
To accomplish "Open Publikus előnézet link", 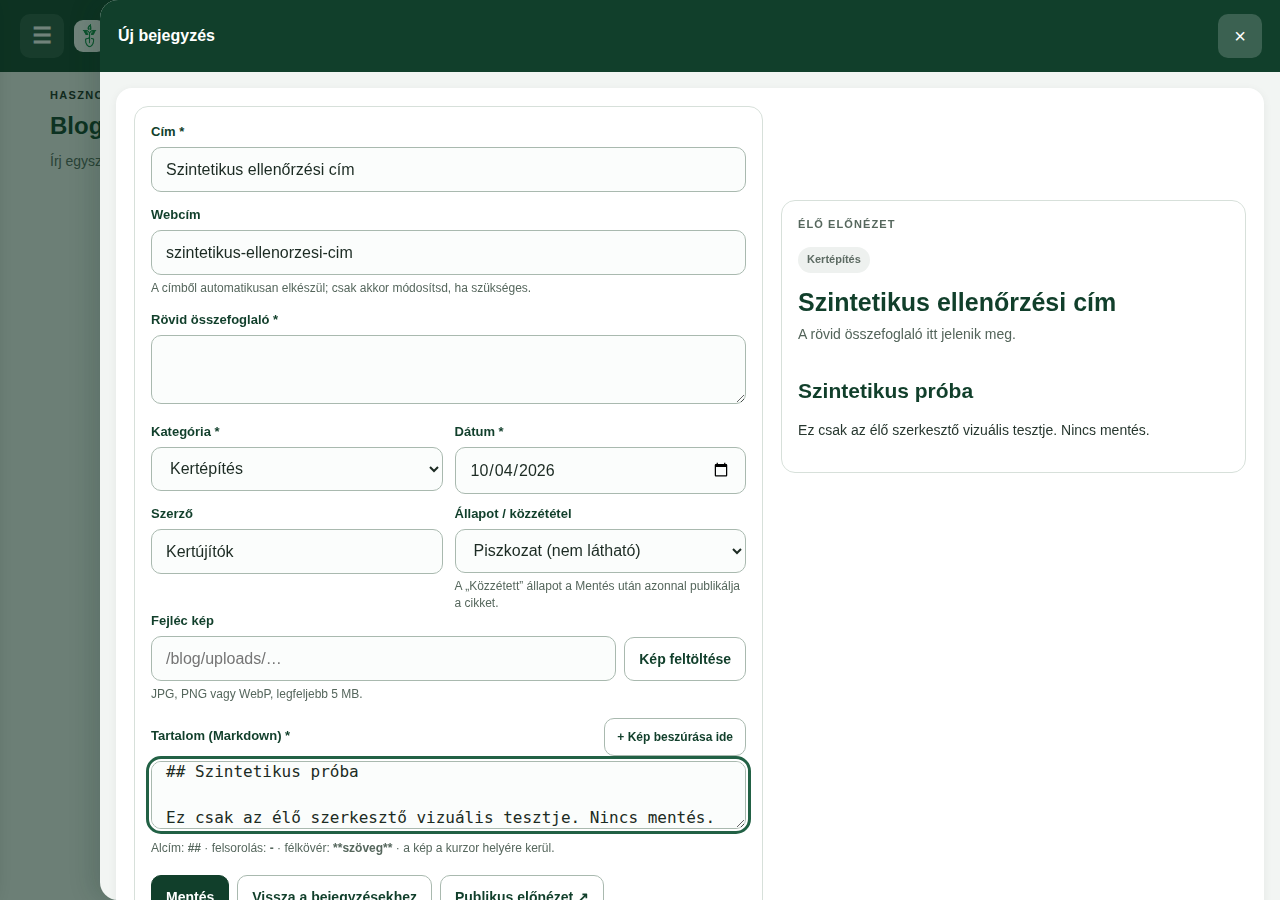I will [522, 889].
